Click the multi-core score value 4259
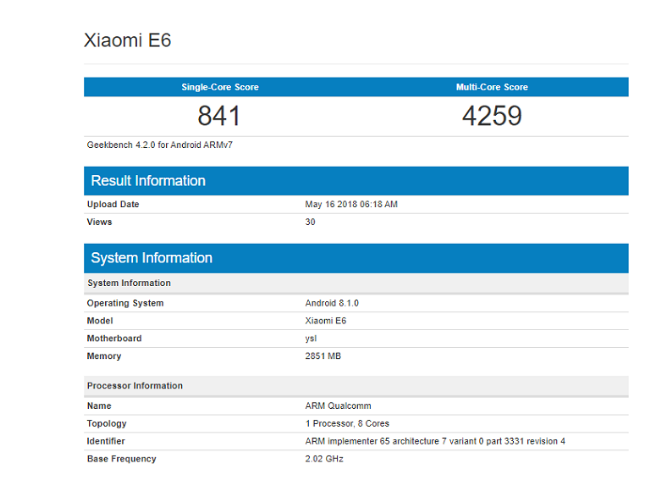This screenshot has height=484, width=662. tap(492, 116)
